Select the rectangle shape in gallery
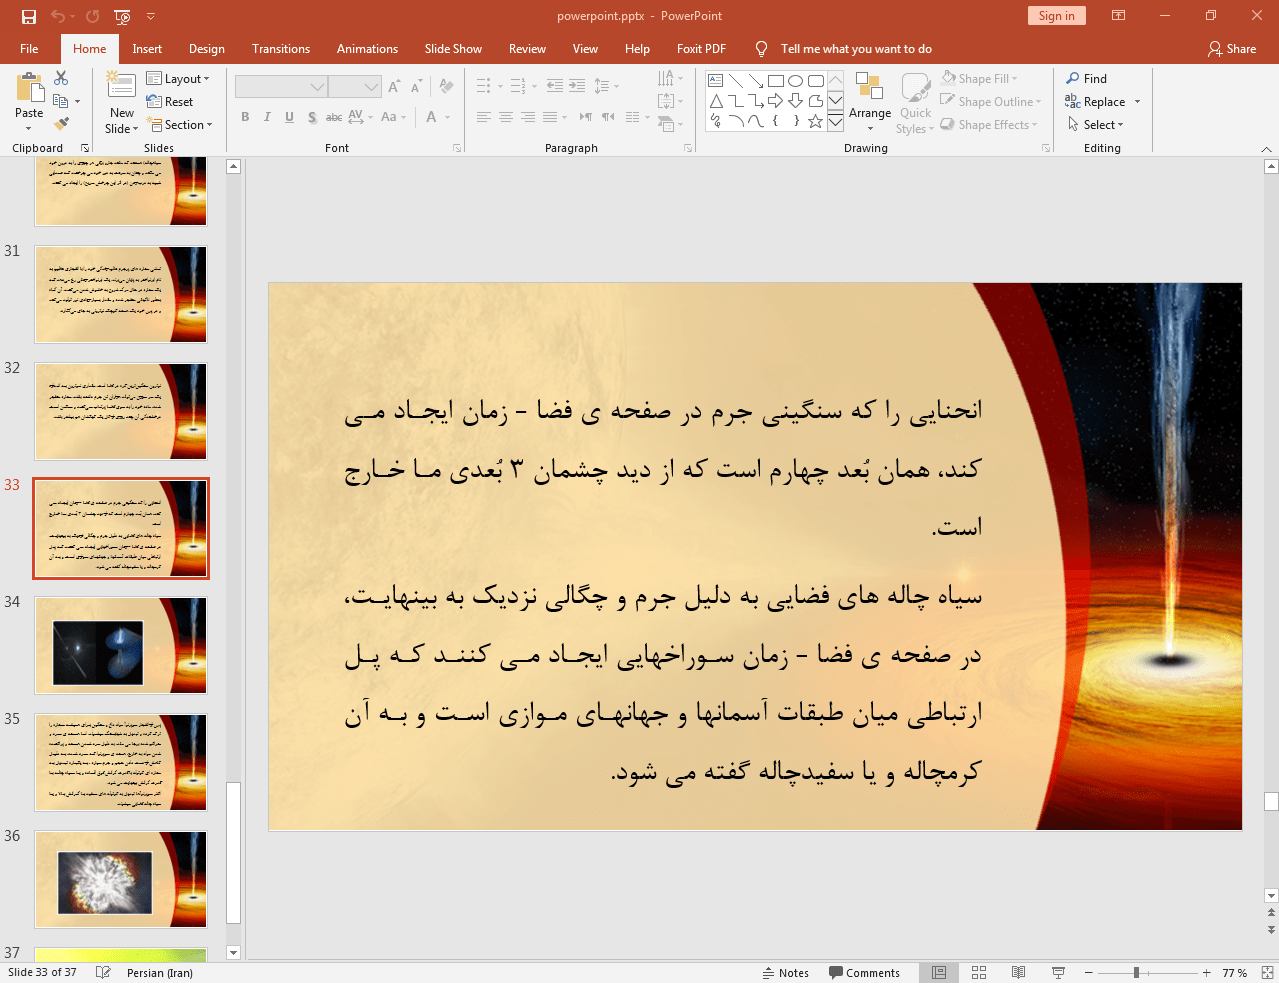Screen dimensions: 1279x983 (x=776, y=81)
